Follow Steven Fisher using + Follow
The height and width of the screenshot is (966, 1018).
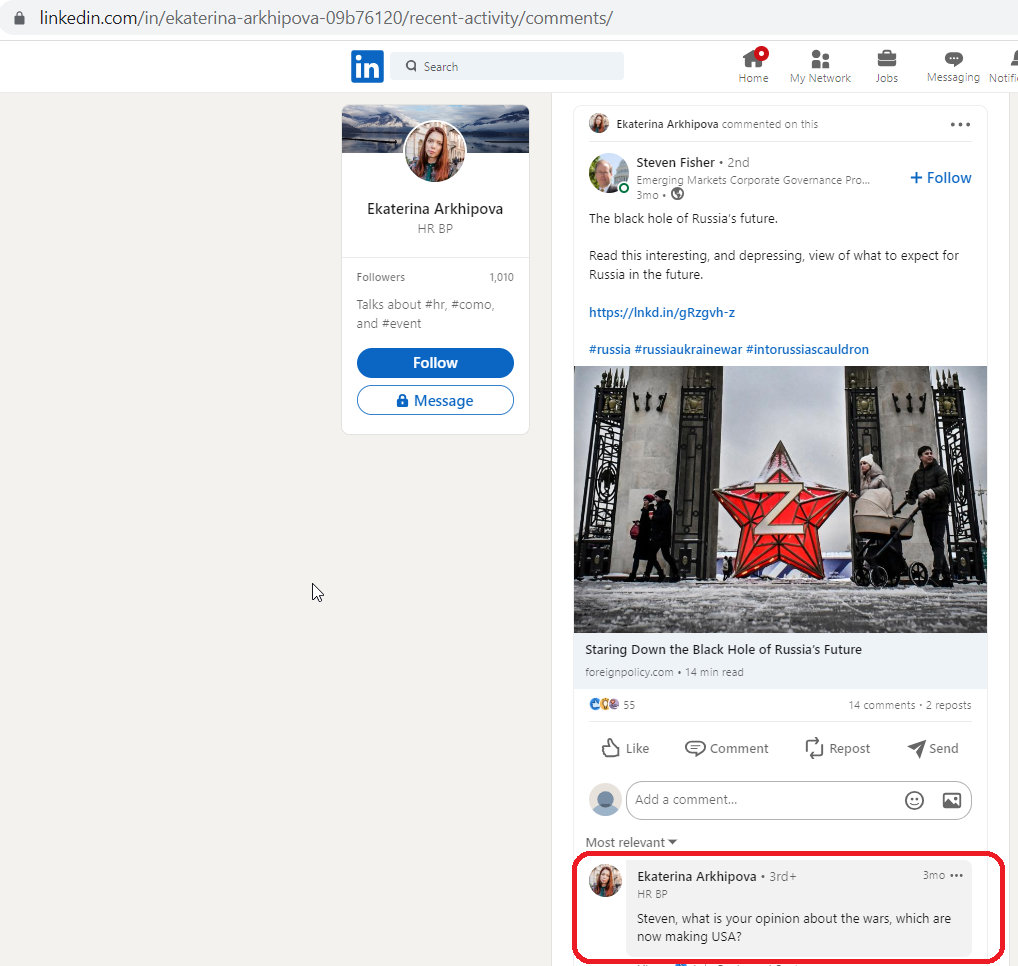(x=940, y=178)
